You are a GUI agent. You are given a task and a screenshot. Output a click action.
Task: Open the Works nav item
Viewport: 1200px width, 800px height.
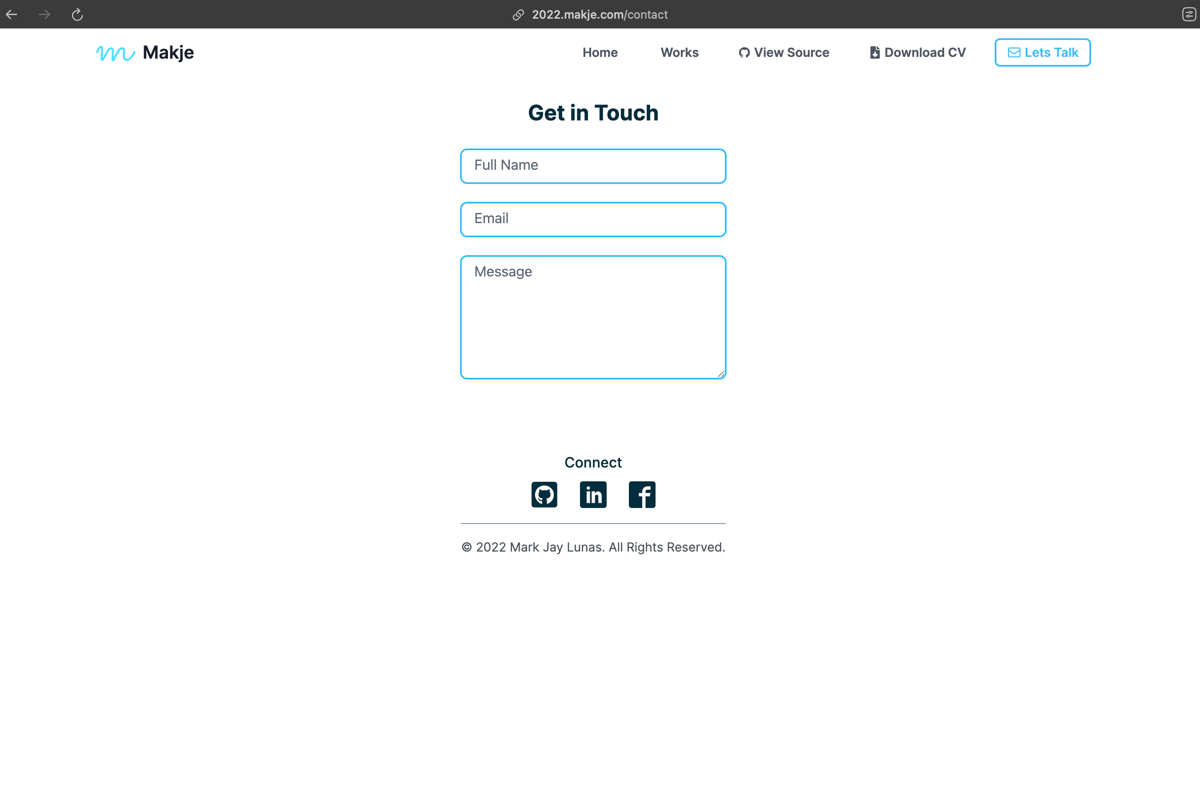pyautogui.click(x=679, y=52)
